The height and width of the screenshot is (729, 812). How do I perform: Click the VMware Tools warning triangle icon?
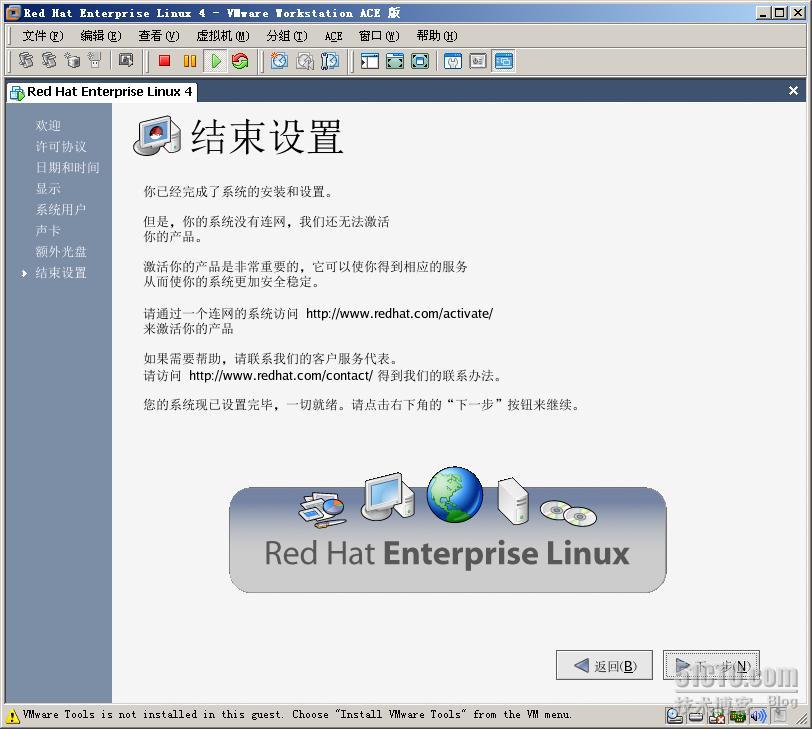pyautogui.click(x=12, y=717)
